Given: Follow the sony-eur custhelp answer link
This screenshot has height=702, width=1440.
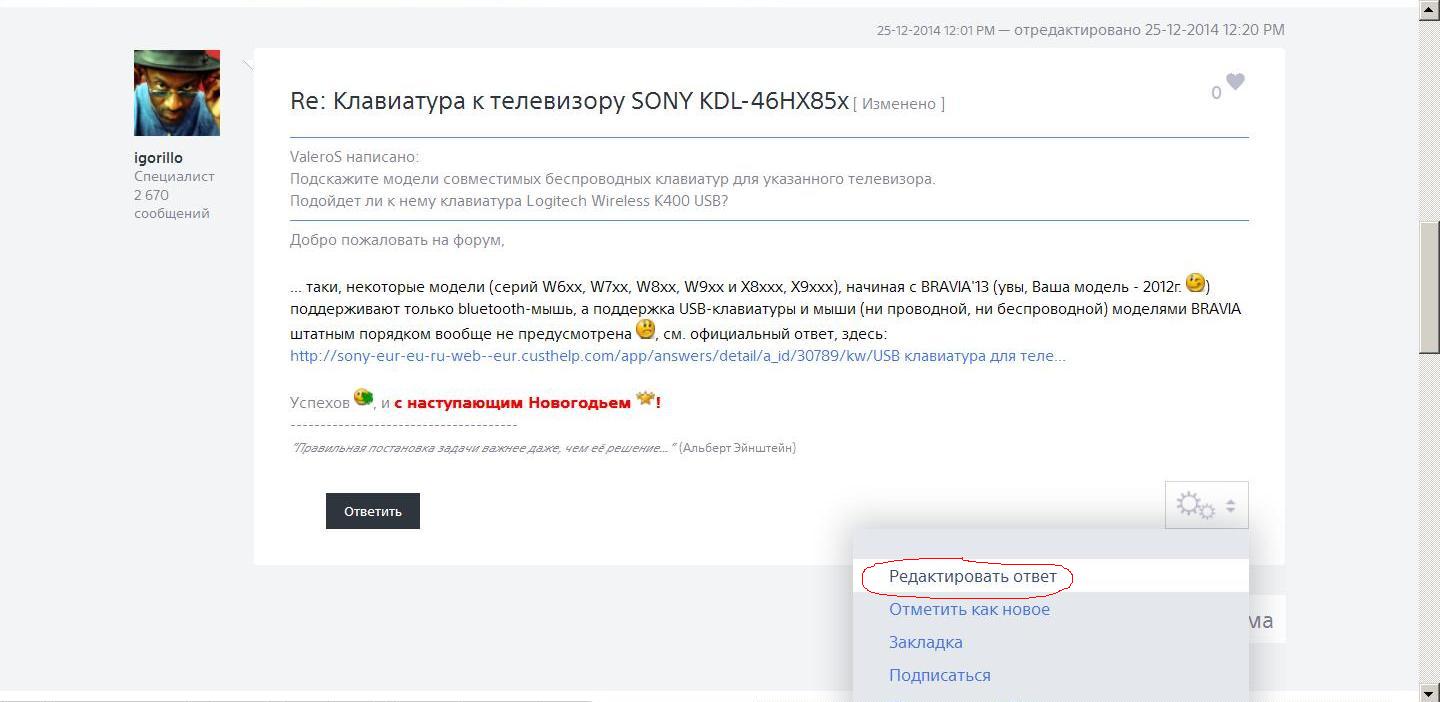Looking at the screenshot, I should click(x=677, y=356).
